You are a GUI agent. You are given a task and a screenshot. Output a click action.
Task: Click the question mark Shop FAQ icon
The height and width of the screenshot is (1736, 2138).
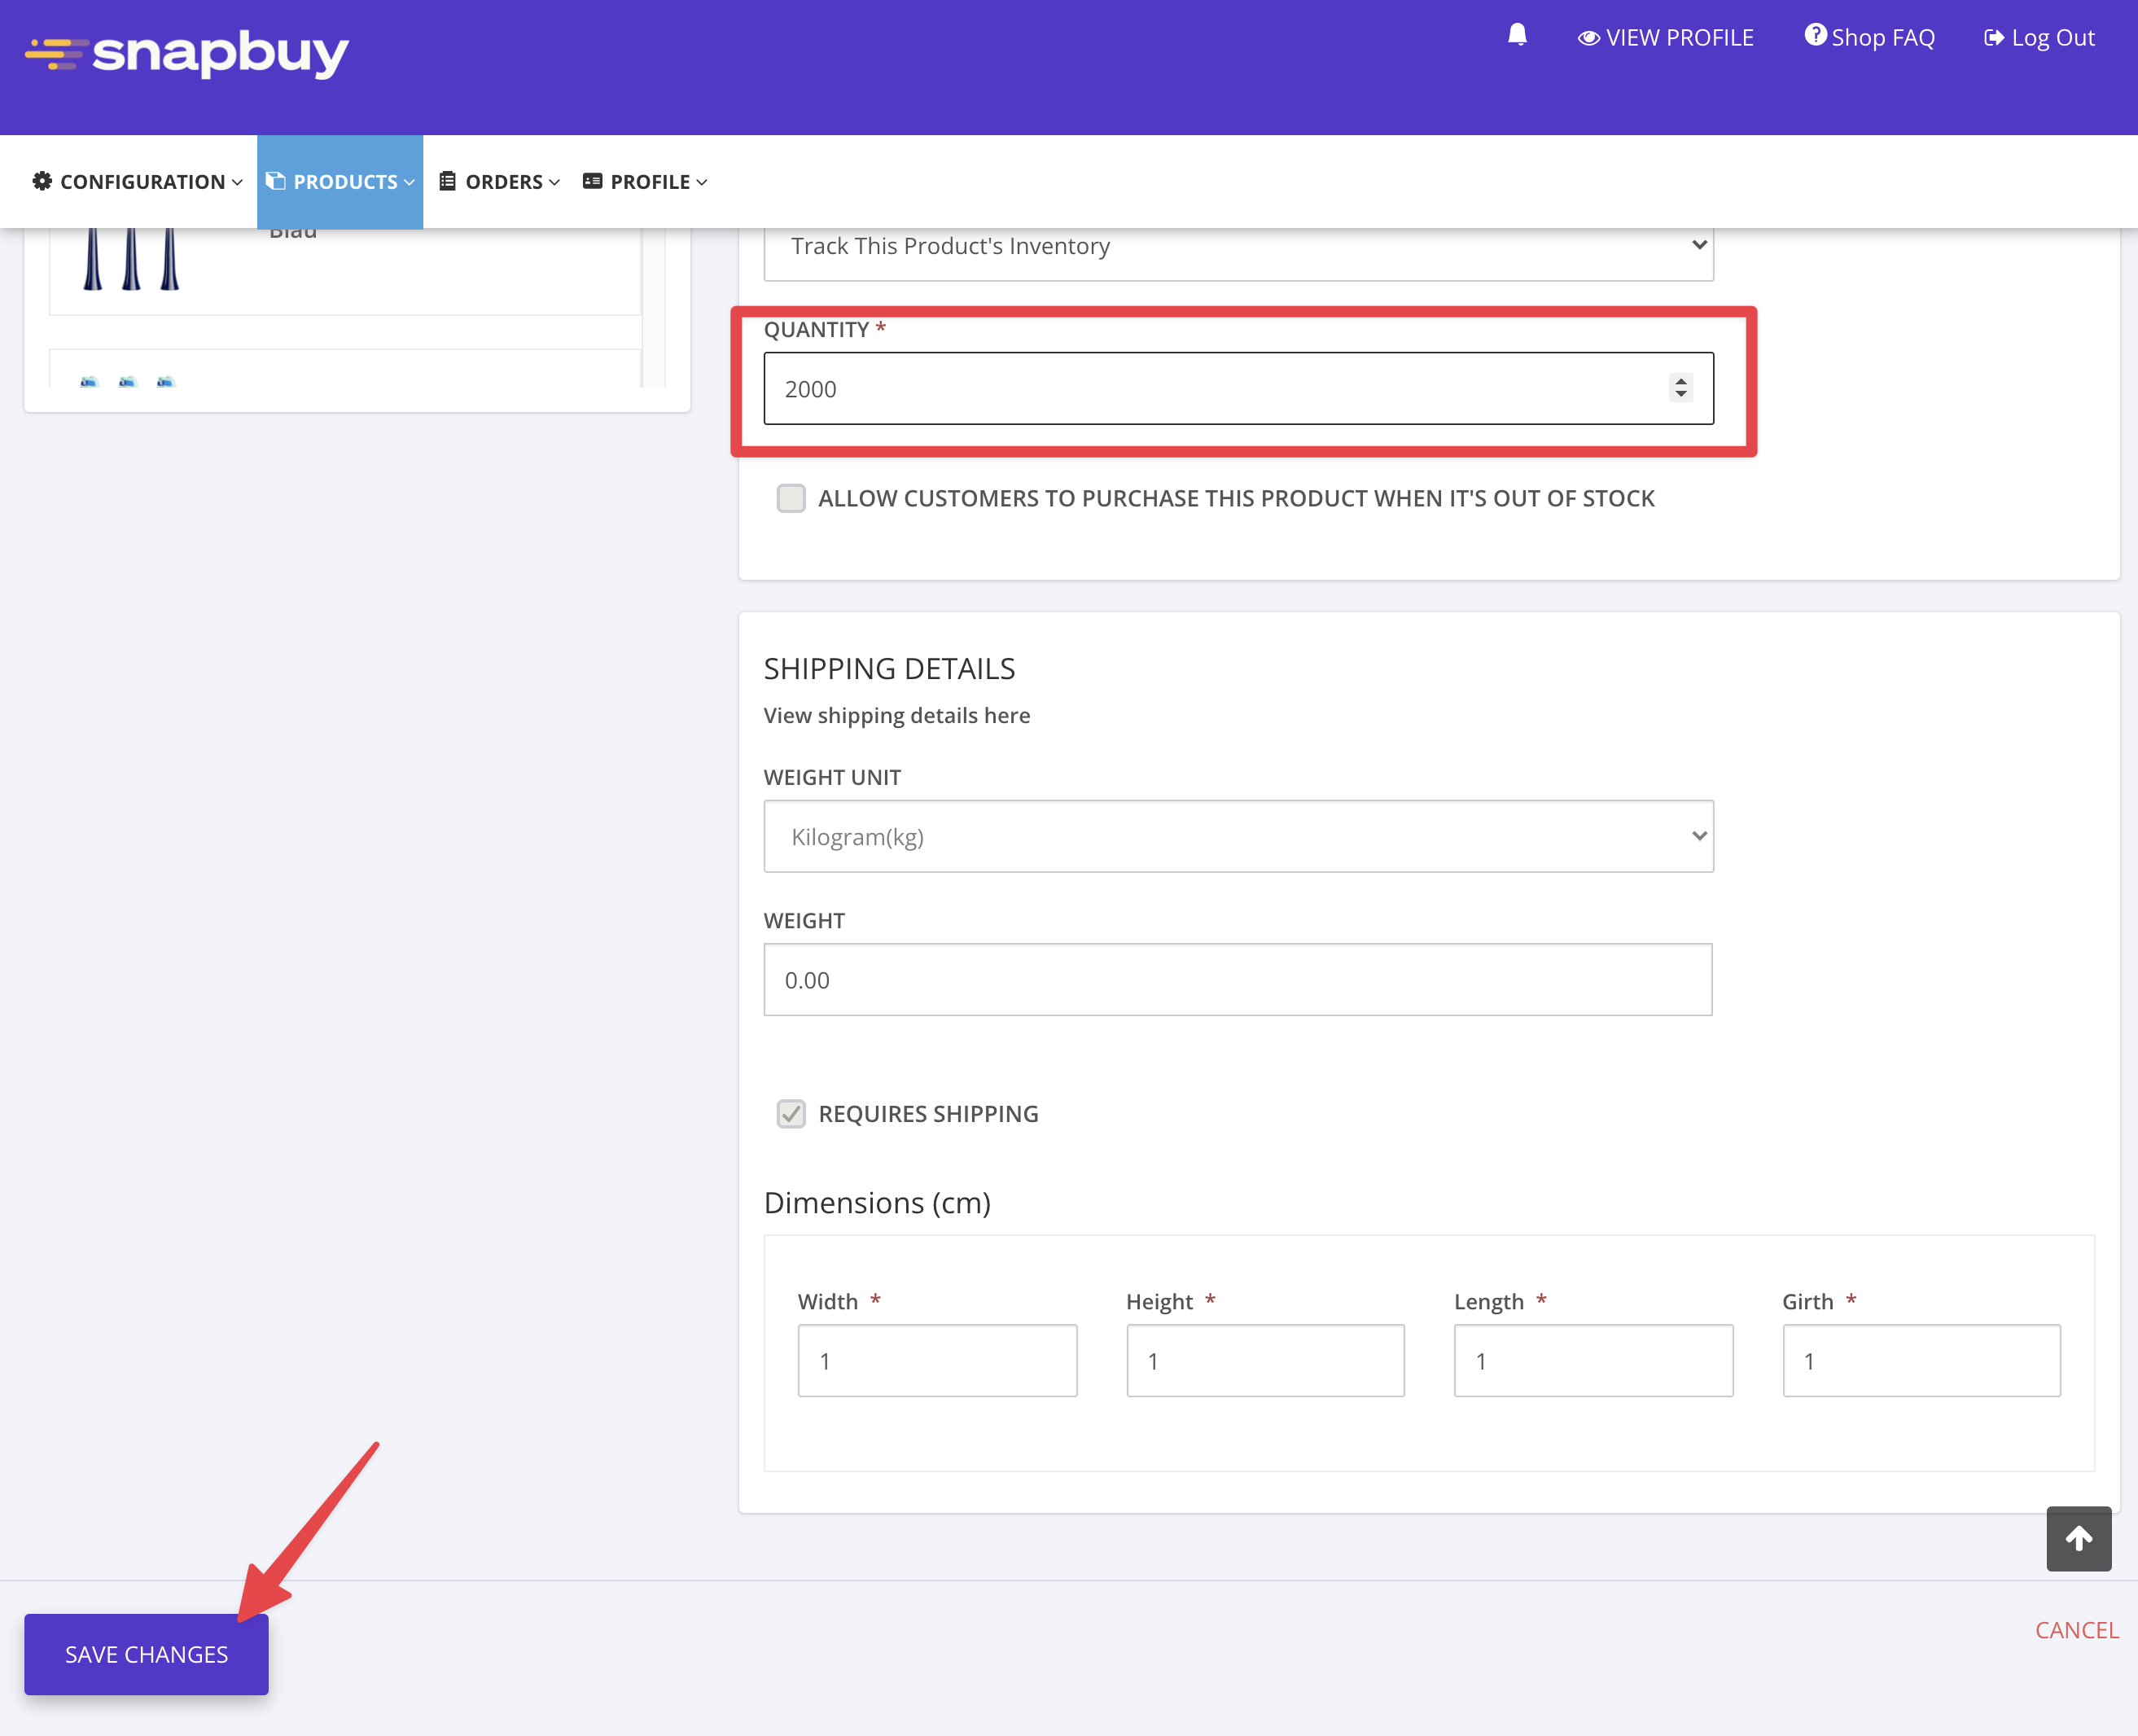coord(1815,36)
